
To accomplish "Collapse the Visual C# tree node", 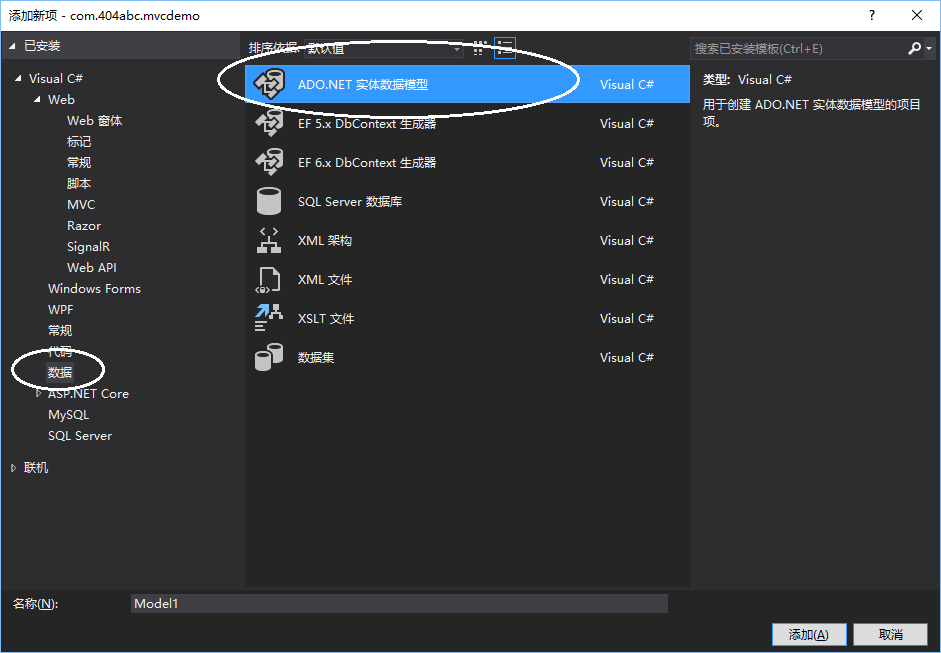I will coord(18,79).
